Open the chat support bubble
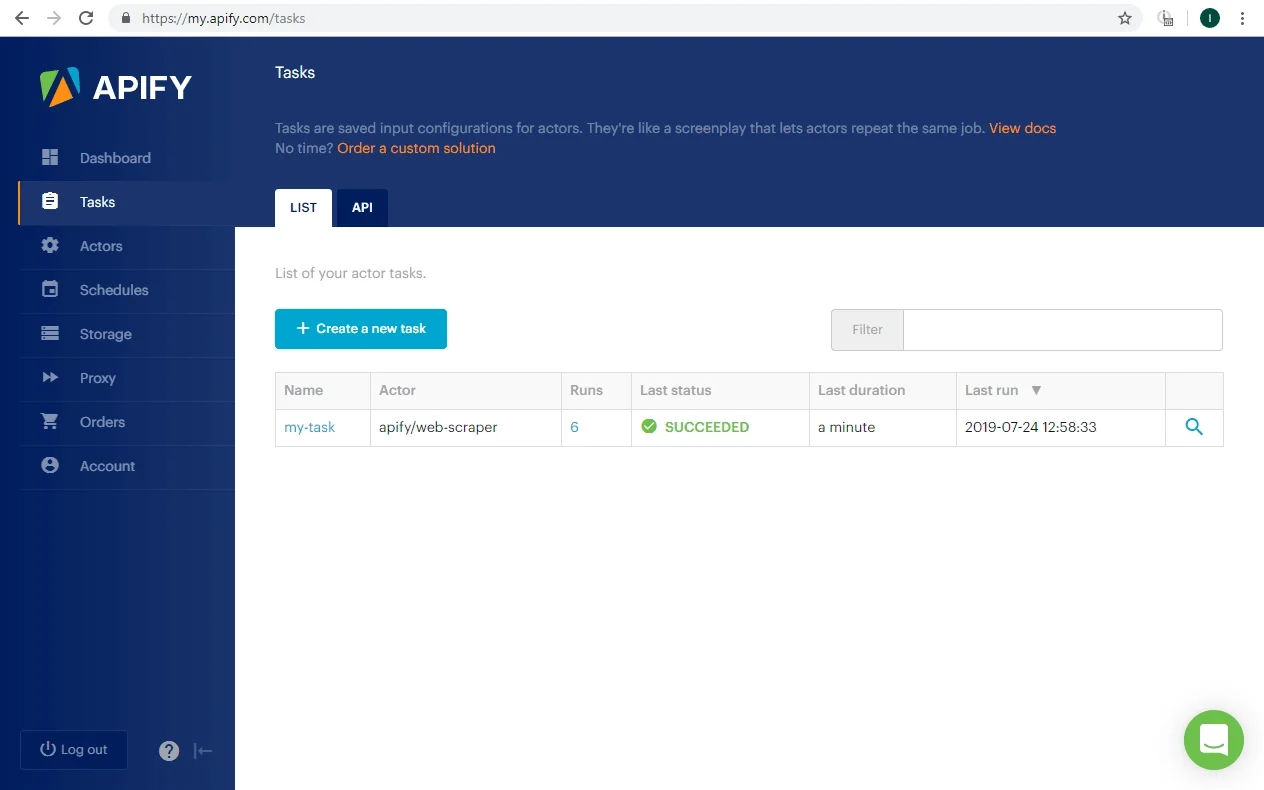 (x=1213, y=740)
